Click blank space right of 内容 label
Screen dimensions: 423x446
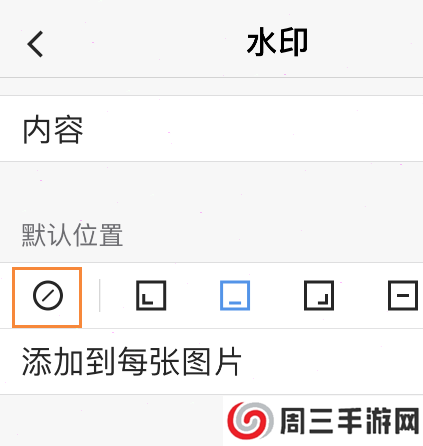click(x=253, y=129)
